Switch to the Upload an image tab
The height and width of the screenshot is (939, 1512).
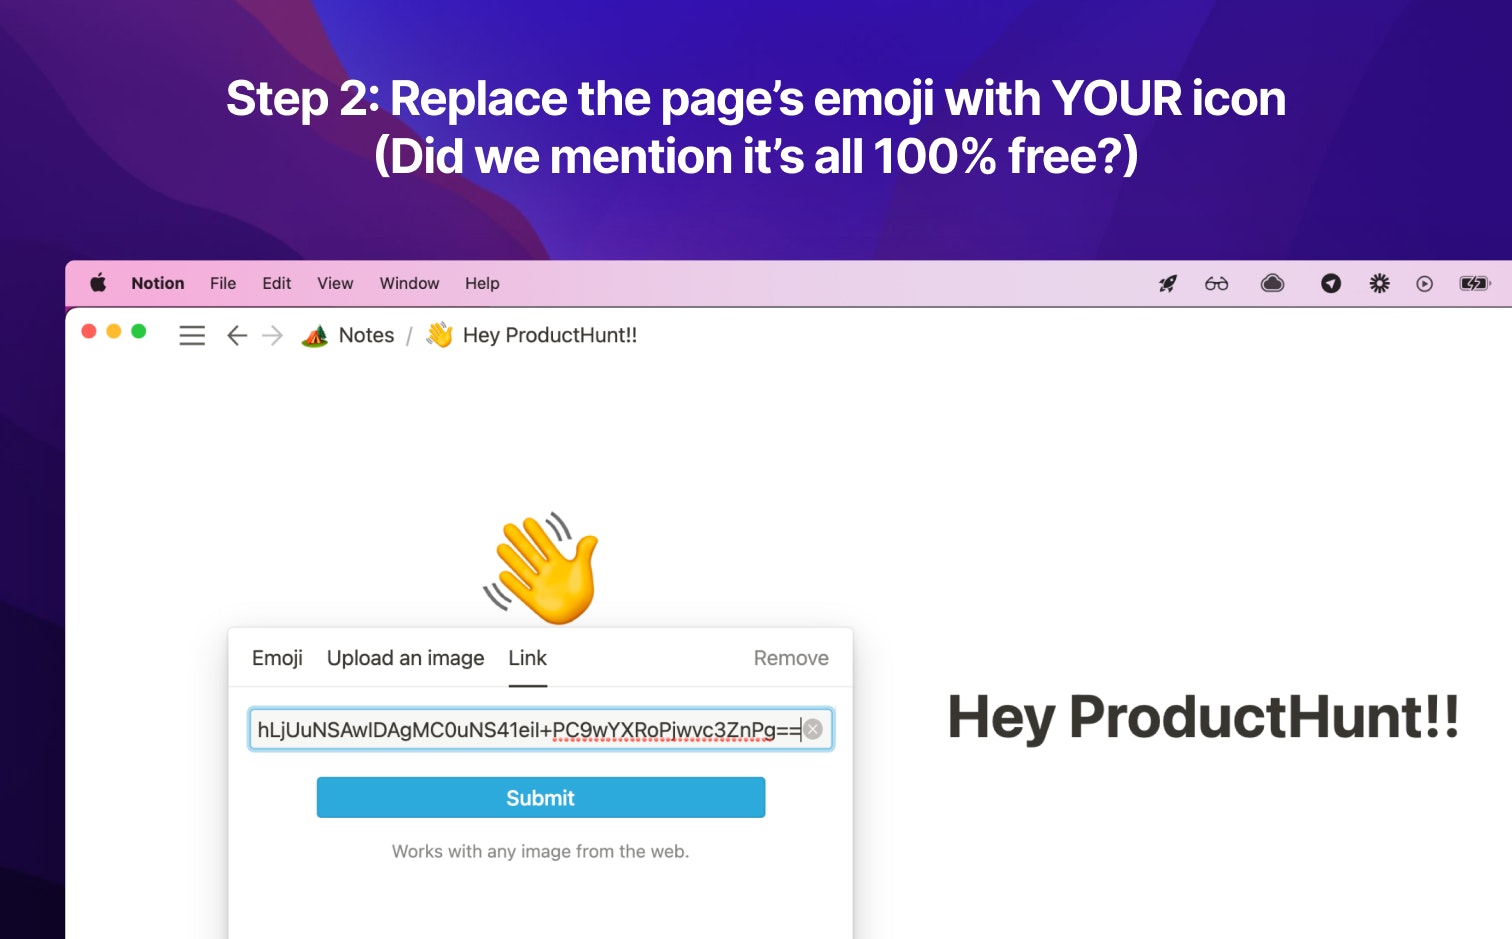tap(405, 658)
